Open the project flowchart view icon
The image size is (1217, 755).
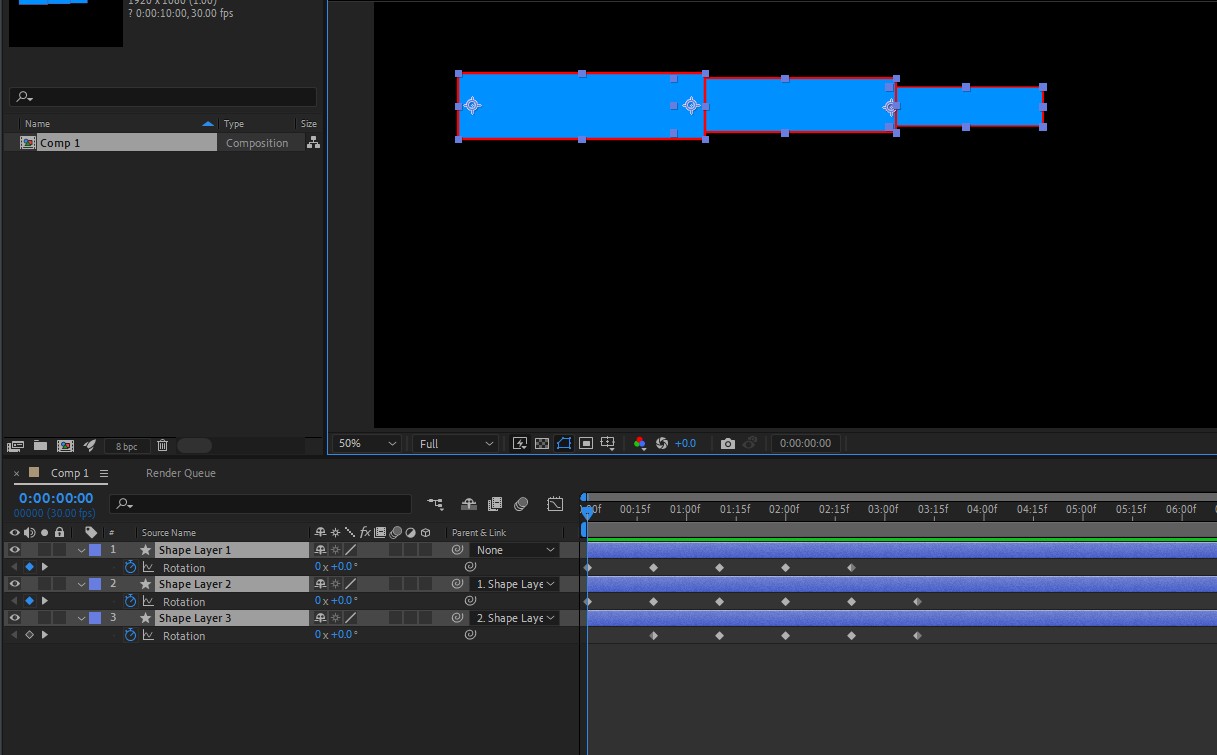(x=313, y=143)
